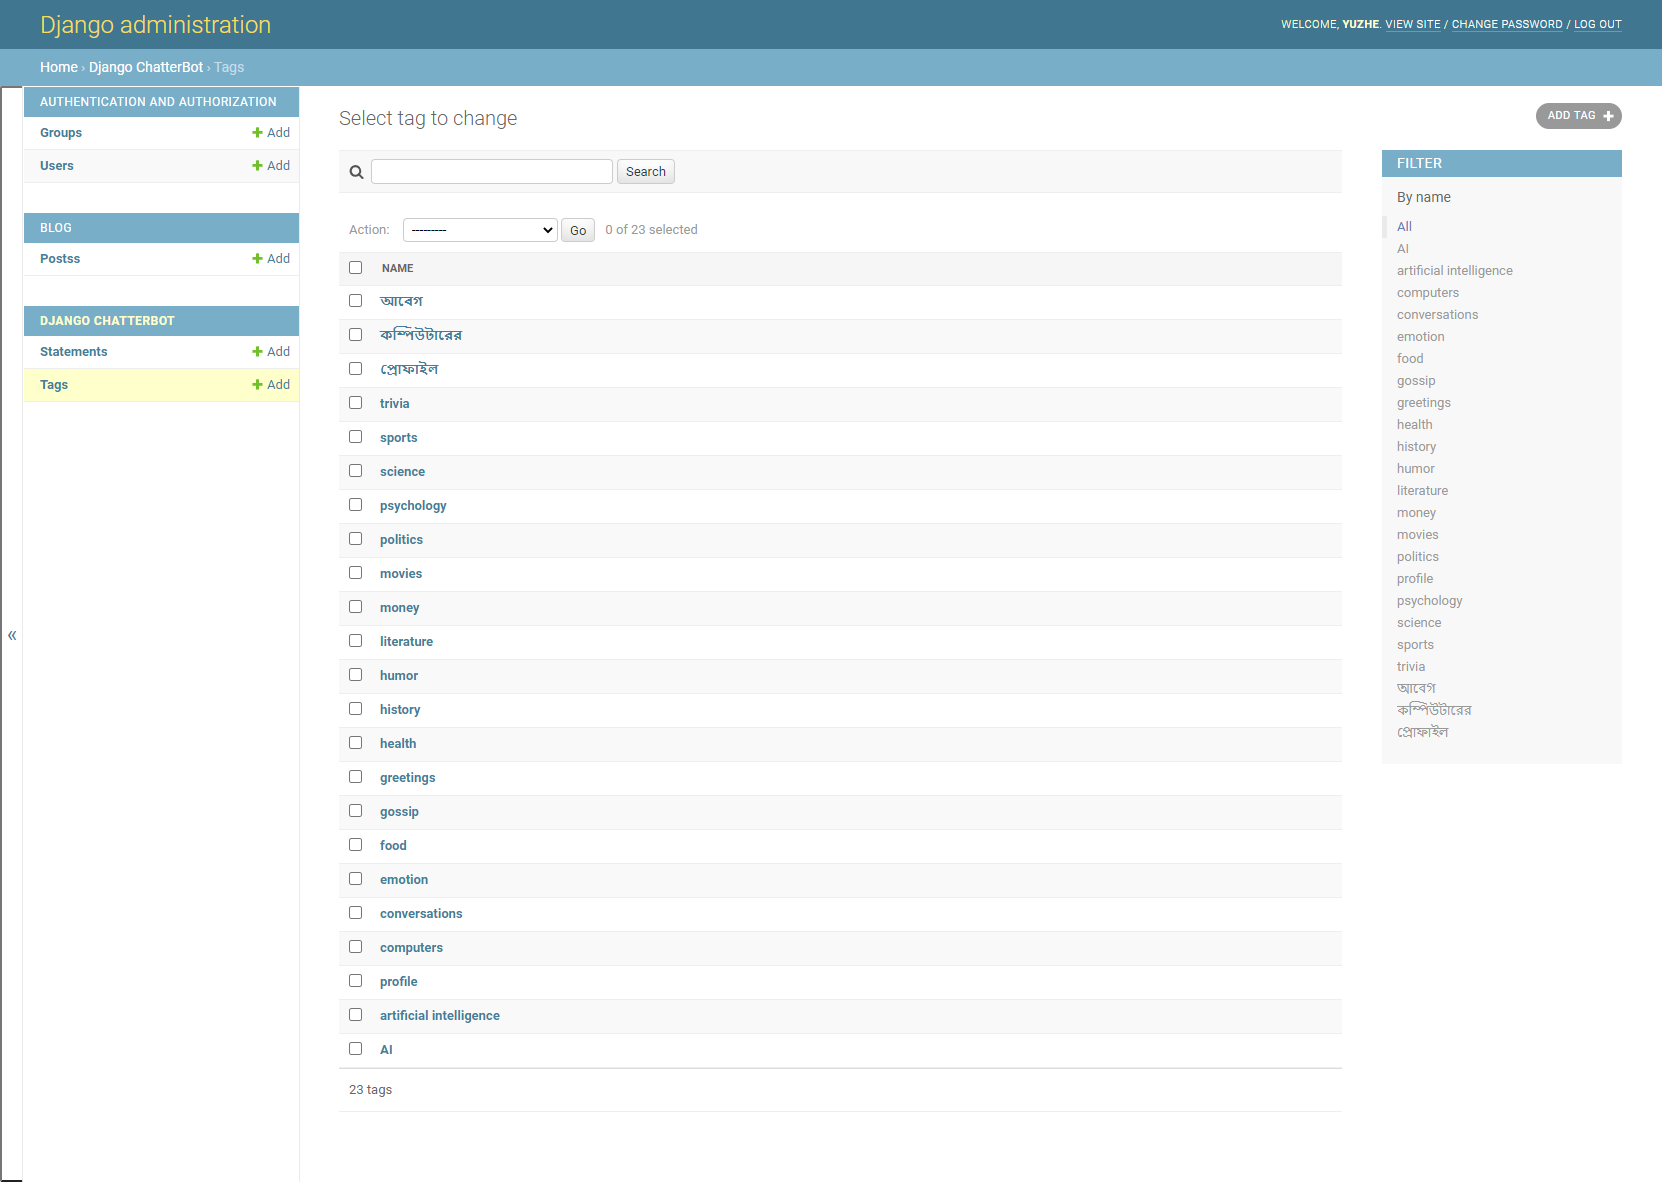Image resolution: width=1662 pixels, height=1182 pixels.
Task: Check the AI tag checkbox
Action: point(355,1049)
